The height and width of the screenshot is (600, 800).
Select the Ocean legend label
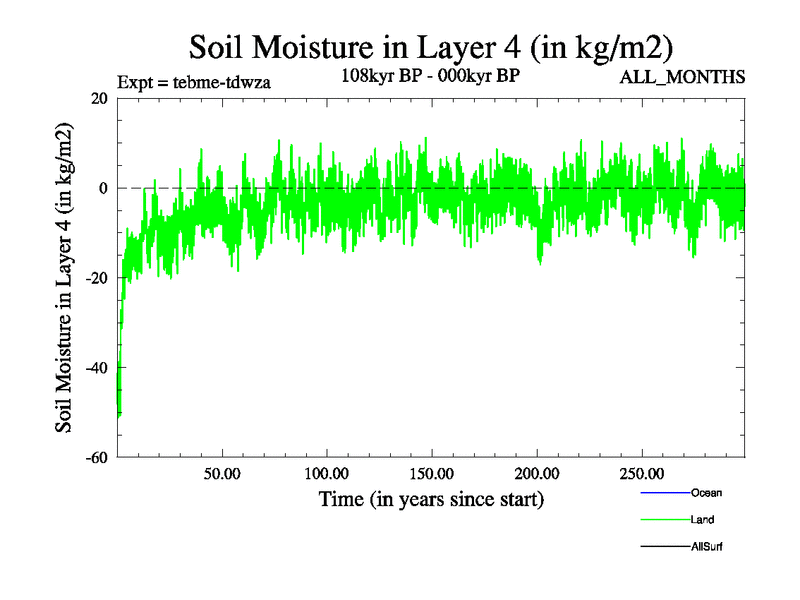pos(706,493)
